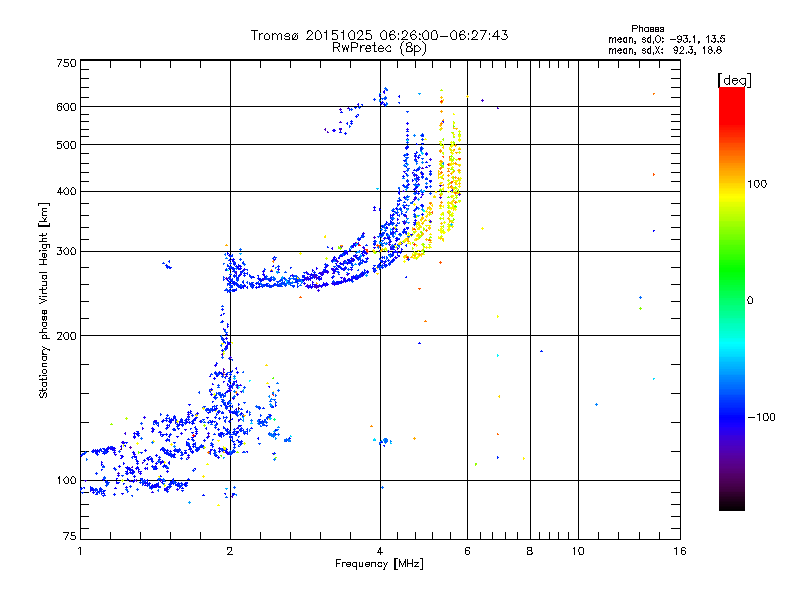Click the x-axis tick label '8'
Viewport: 800px width, 600px height.
pos(530,551)
